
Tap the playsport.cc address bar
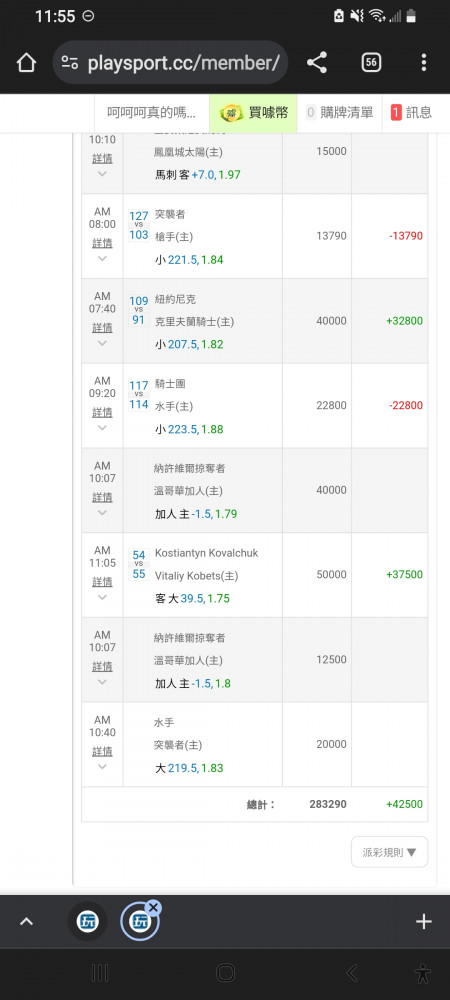pyautogui.click(x=170, y=62)
